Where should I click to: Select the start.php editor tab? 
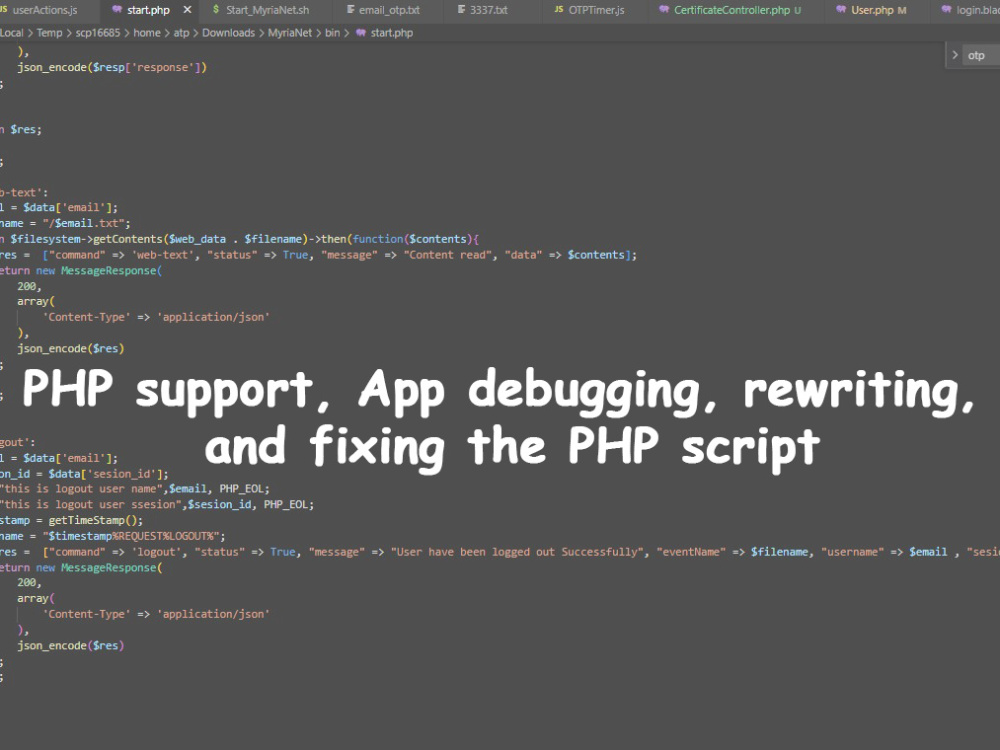pyautogui.click(x=148, y=10)
